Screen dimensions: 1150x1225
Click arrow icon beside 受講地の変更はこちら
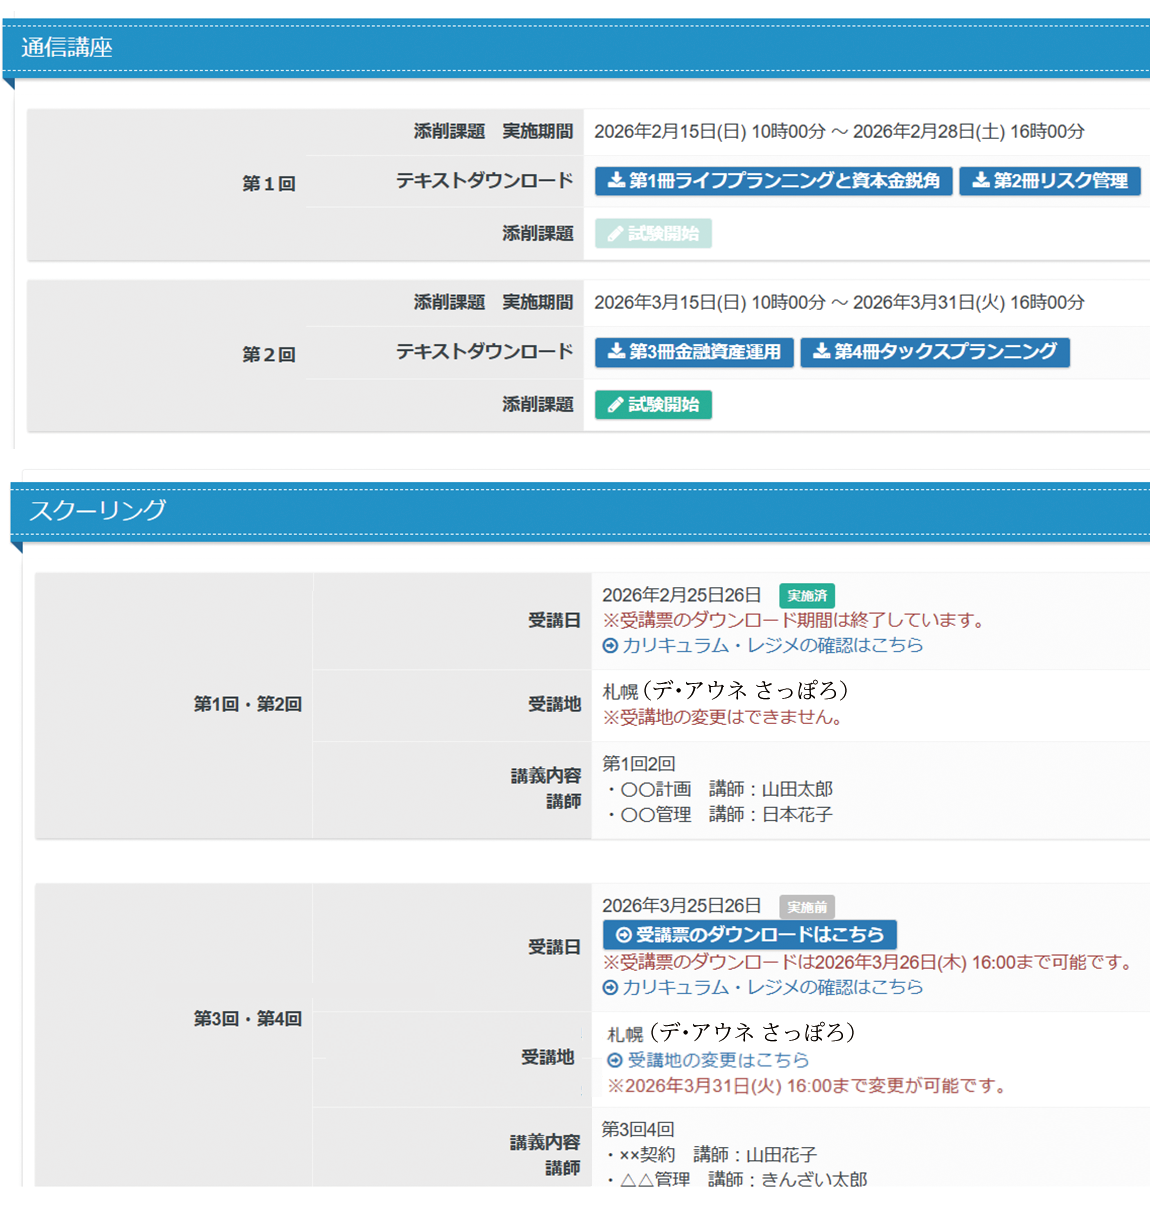click(x=615, y=1060)
